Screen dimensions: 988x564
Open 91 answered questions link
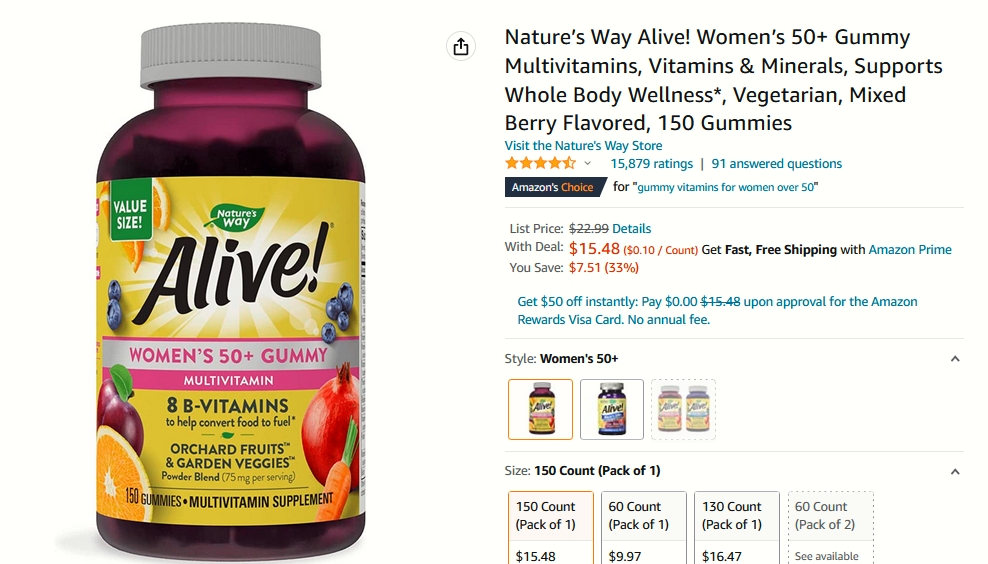pos(776,164)
